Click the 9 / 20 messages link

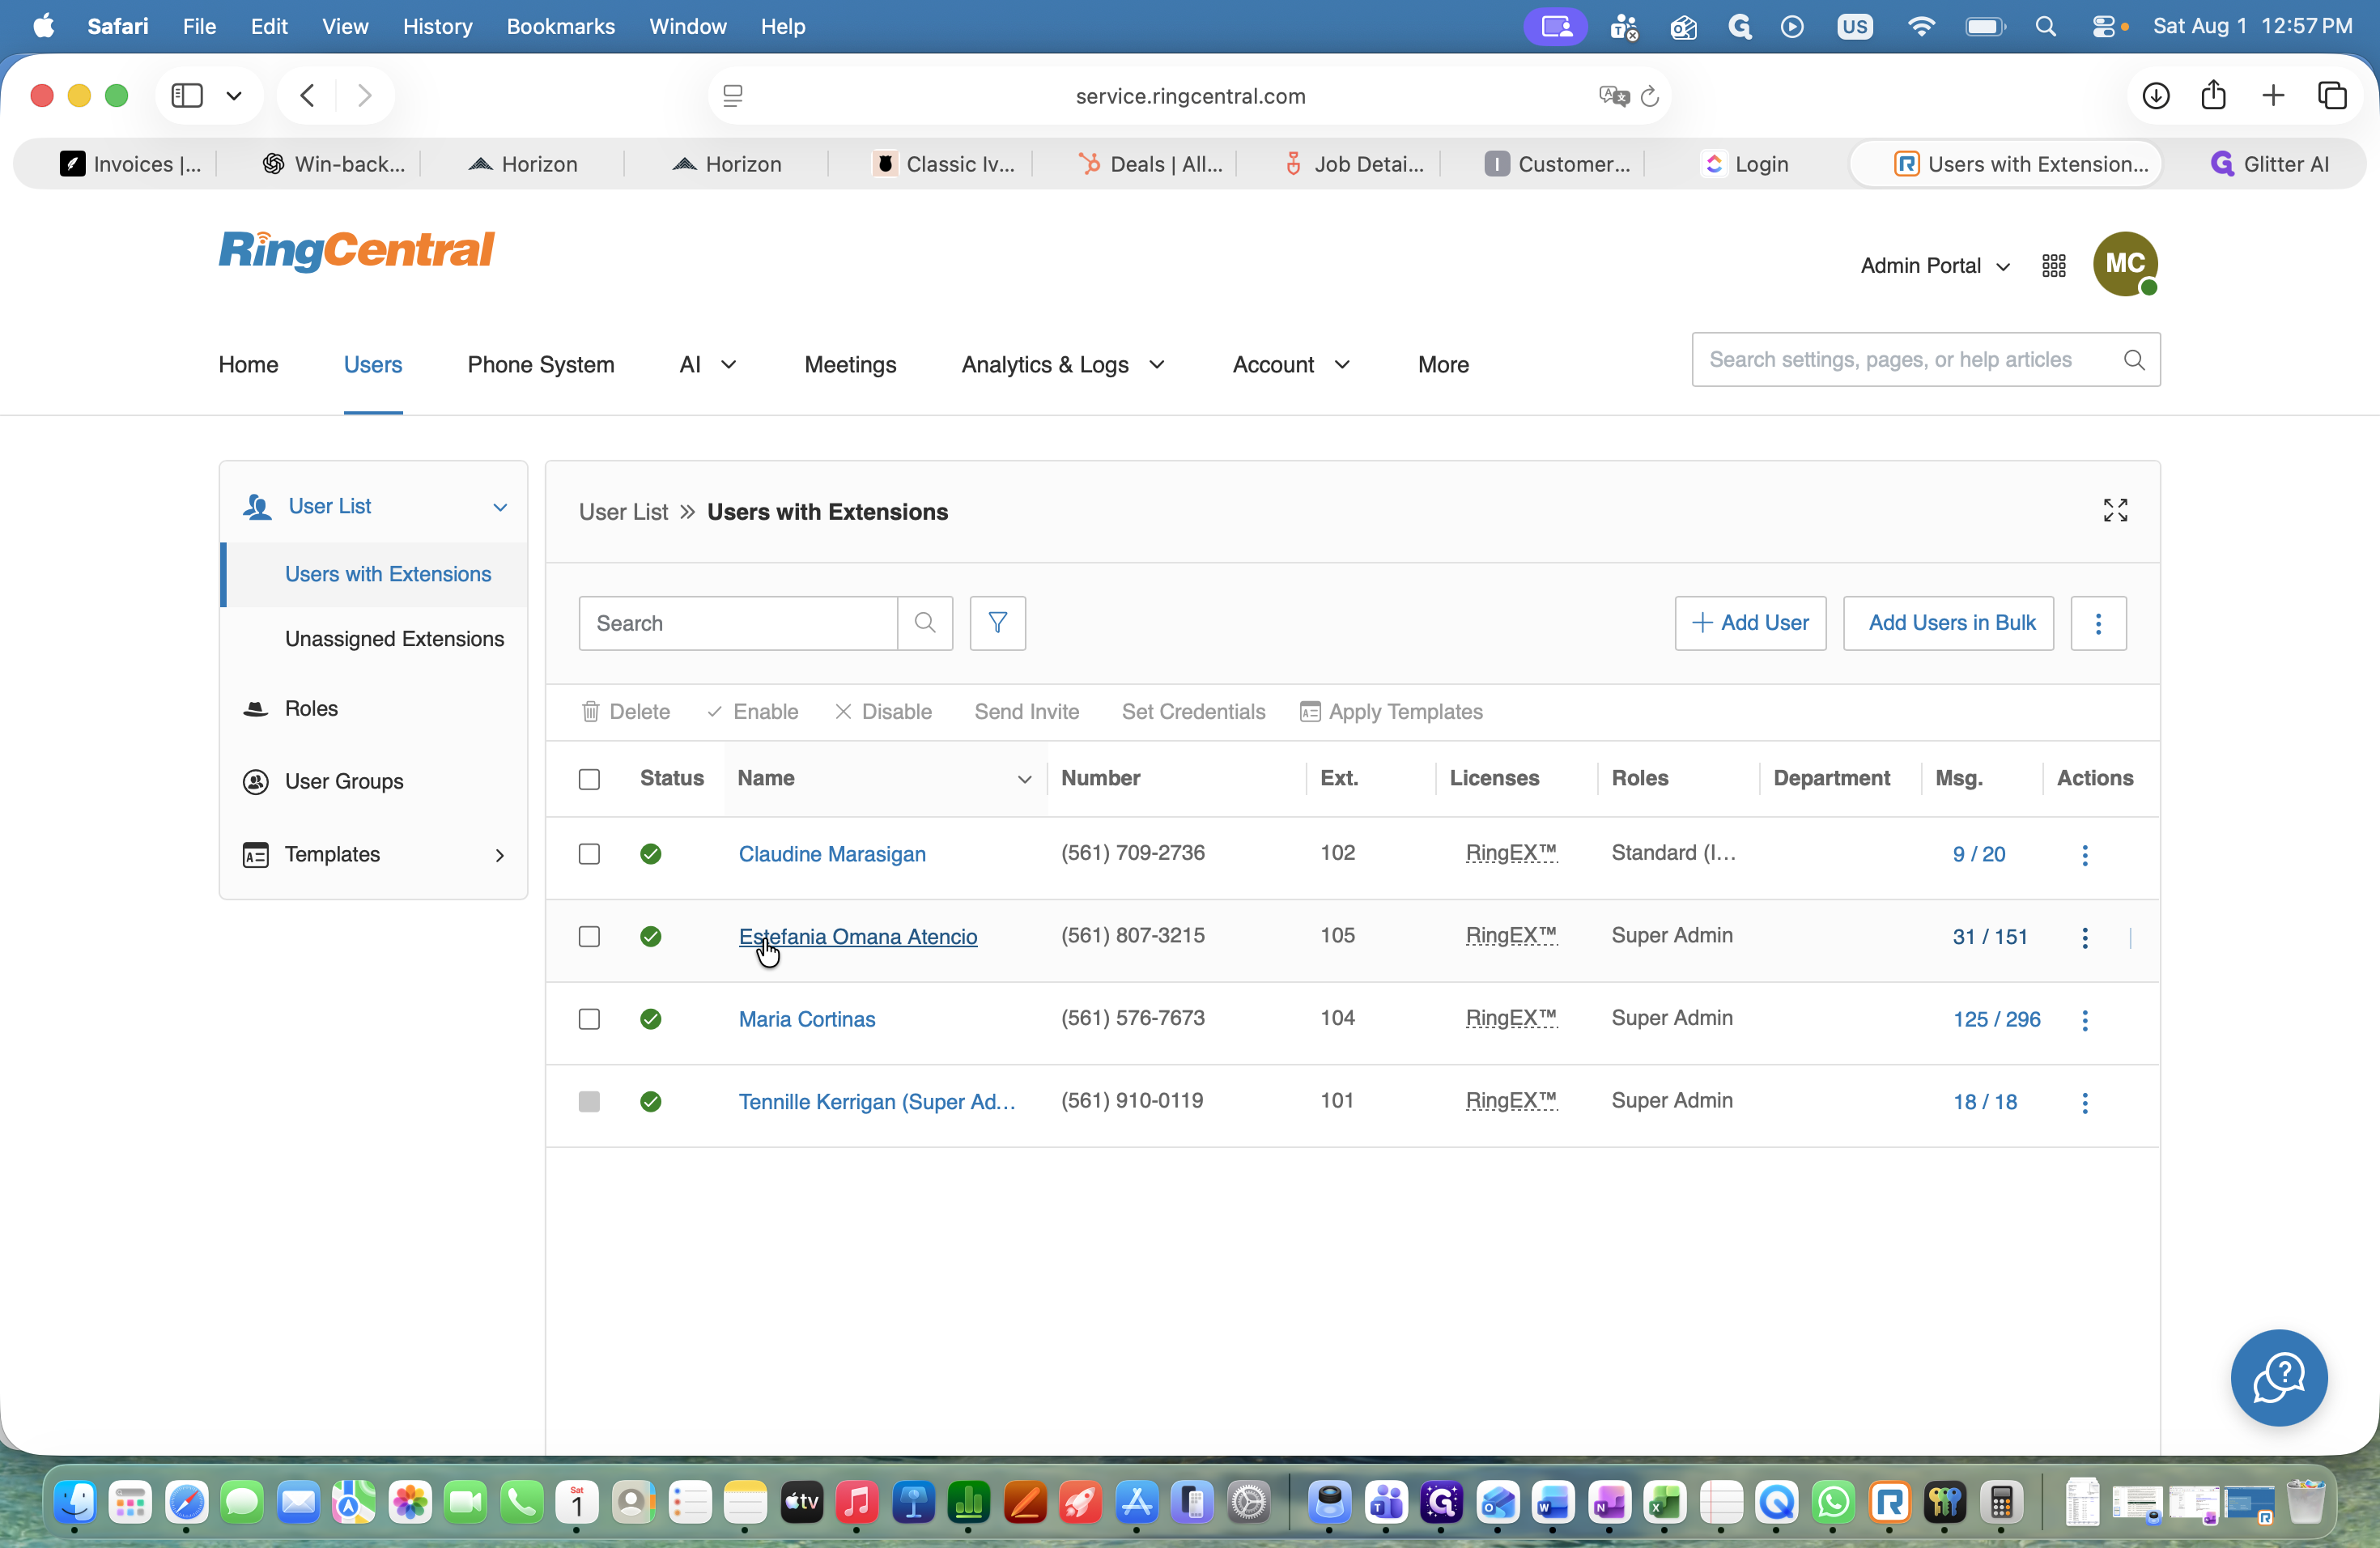1978,855
